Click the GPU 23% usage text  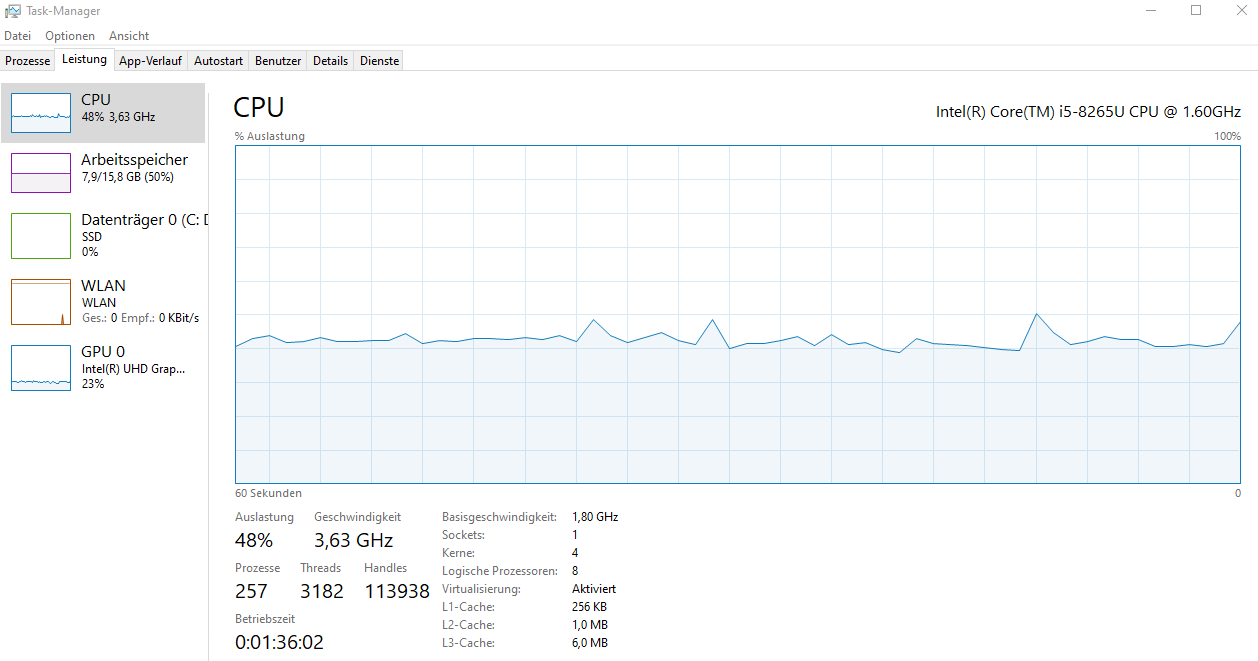[93, 384]
